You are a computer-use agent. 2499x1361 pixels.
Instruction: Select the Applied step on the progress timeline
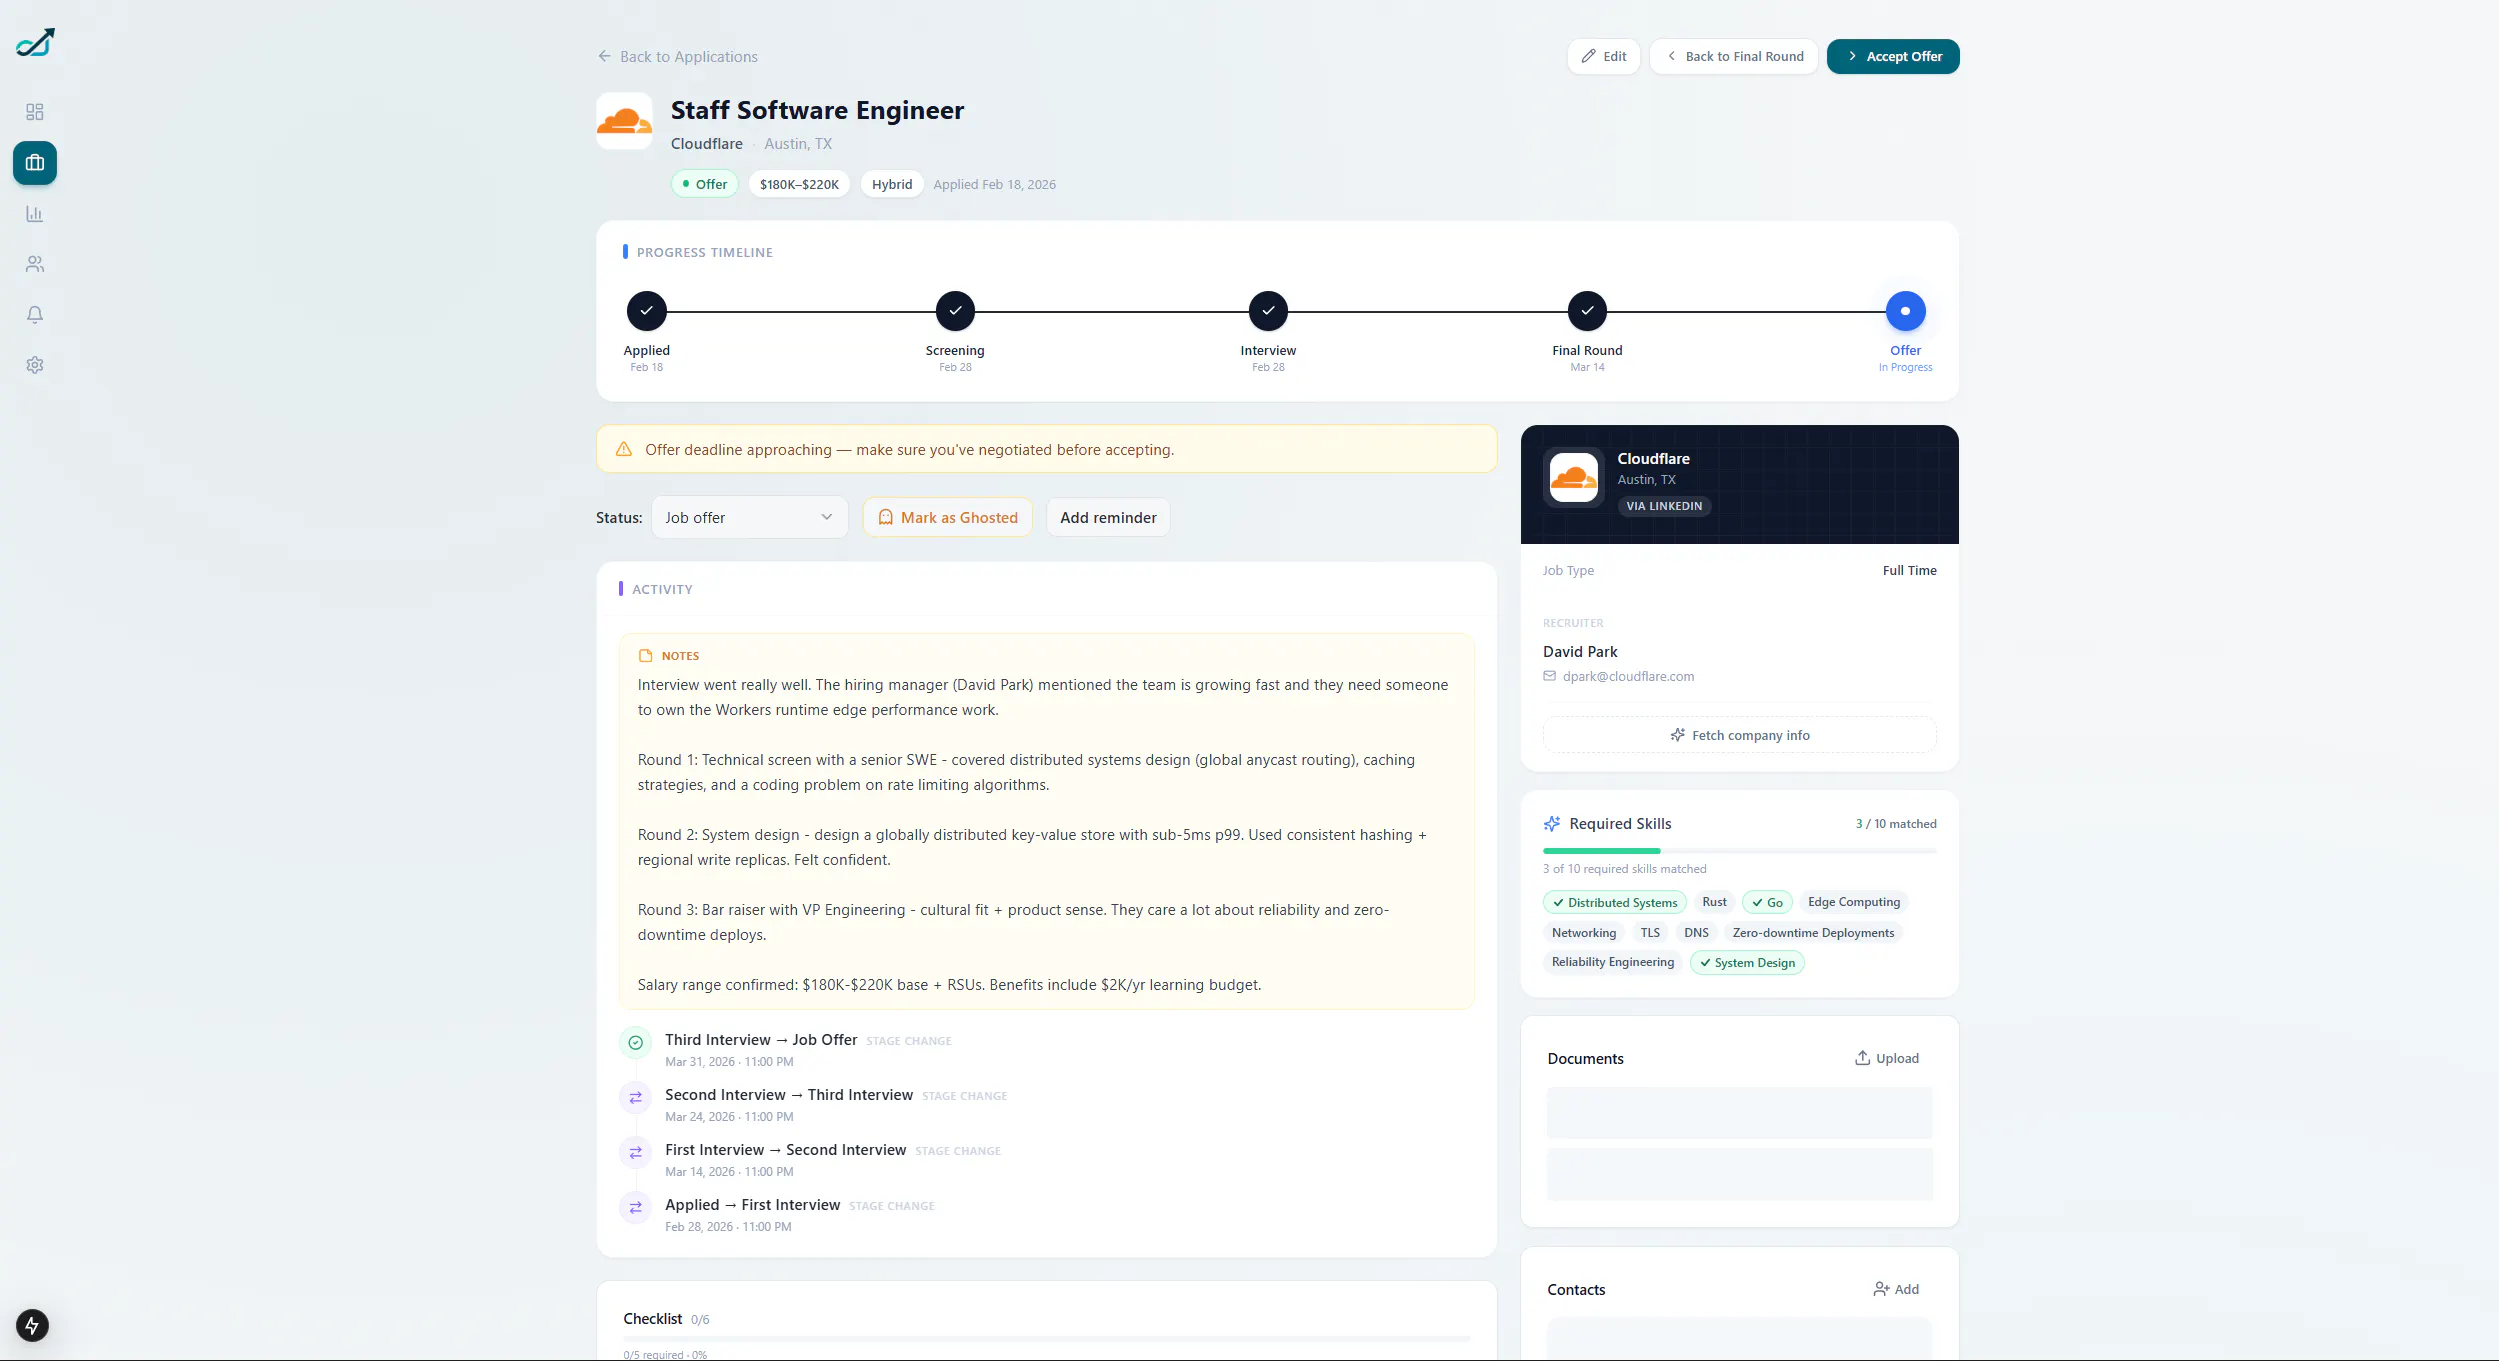click(x=647, y=311)
